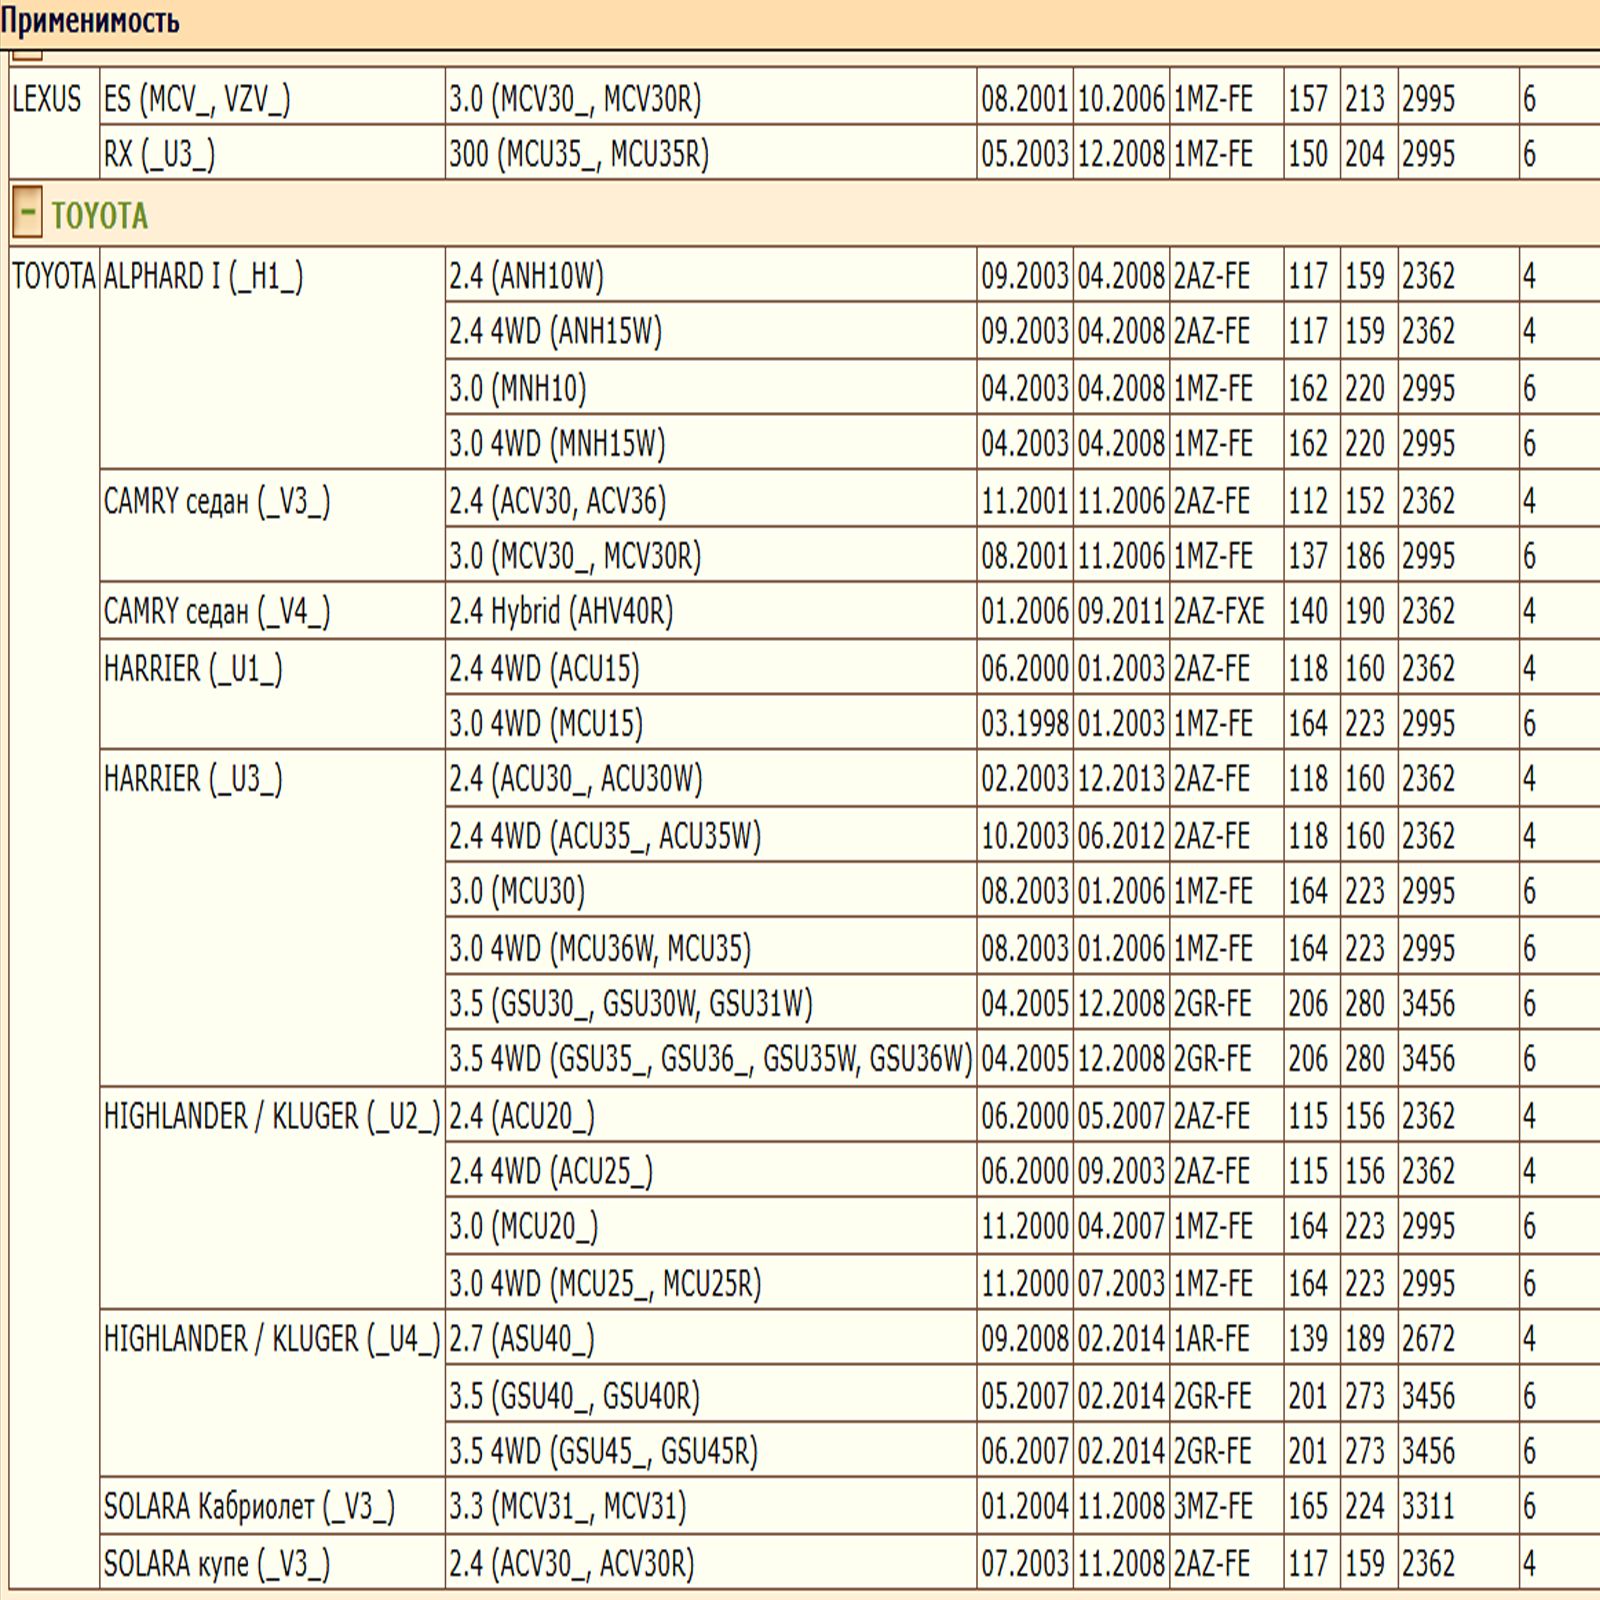Click HIGHLANDER / KLUGER (_U2_) model cell
Screen dimensions: 1600x1600
[x=271, y=1116]
